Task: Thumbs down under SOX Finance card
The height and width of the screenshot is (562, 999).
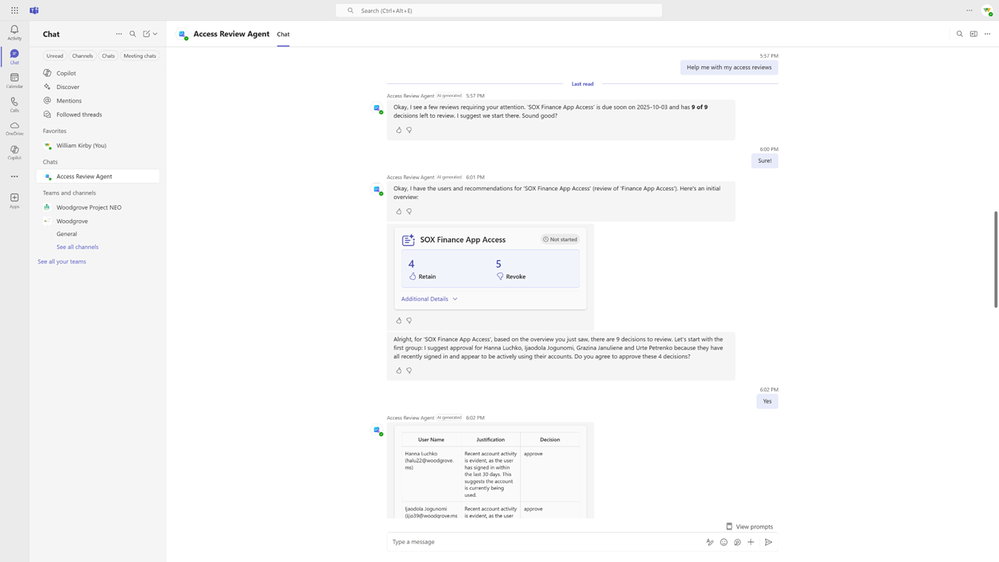Action: 409,321
